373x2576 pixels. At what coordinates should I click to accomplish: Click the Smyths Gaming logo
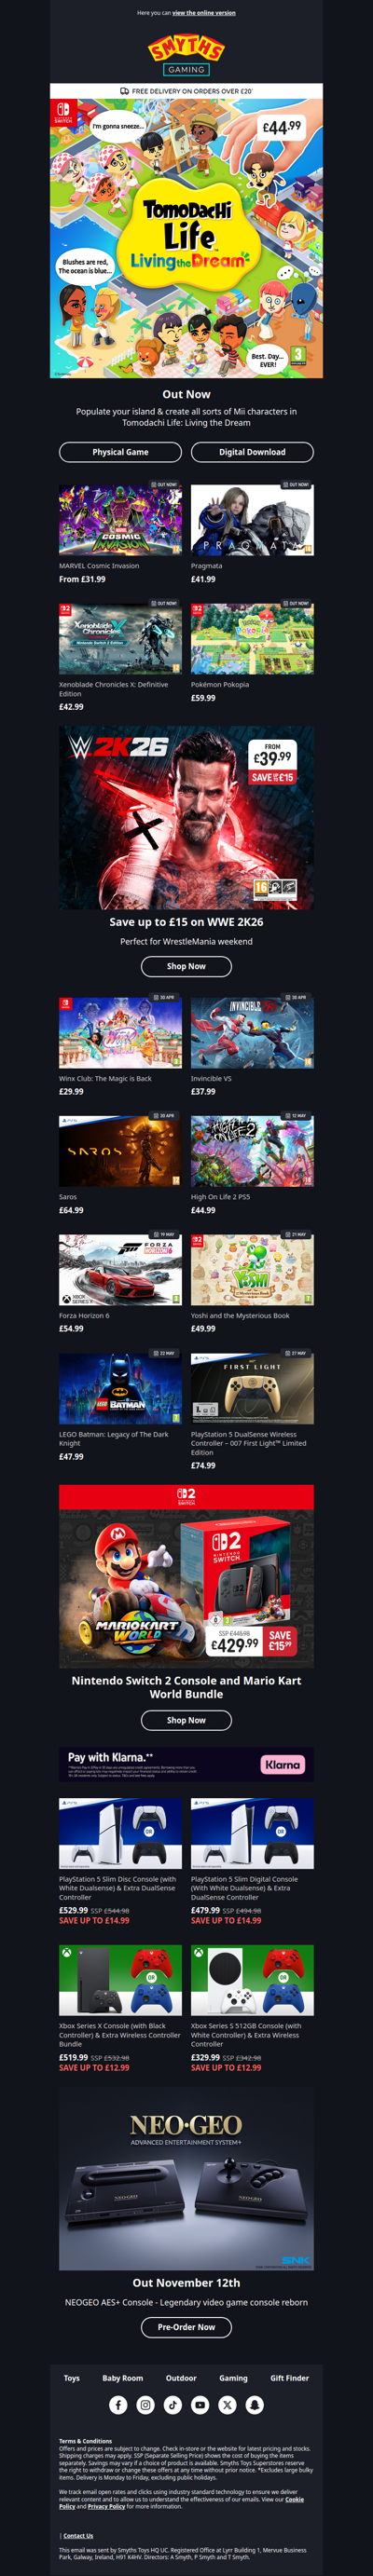[186, 55]
